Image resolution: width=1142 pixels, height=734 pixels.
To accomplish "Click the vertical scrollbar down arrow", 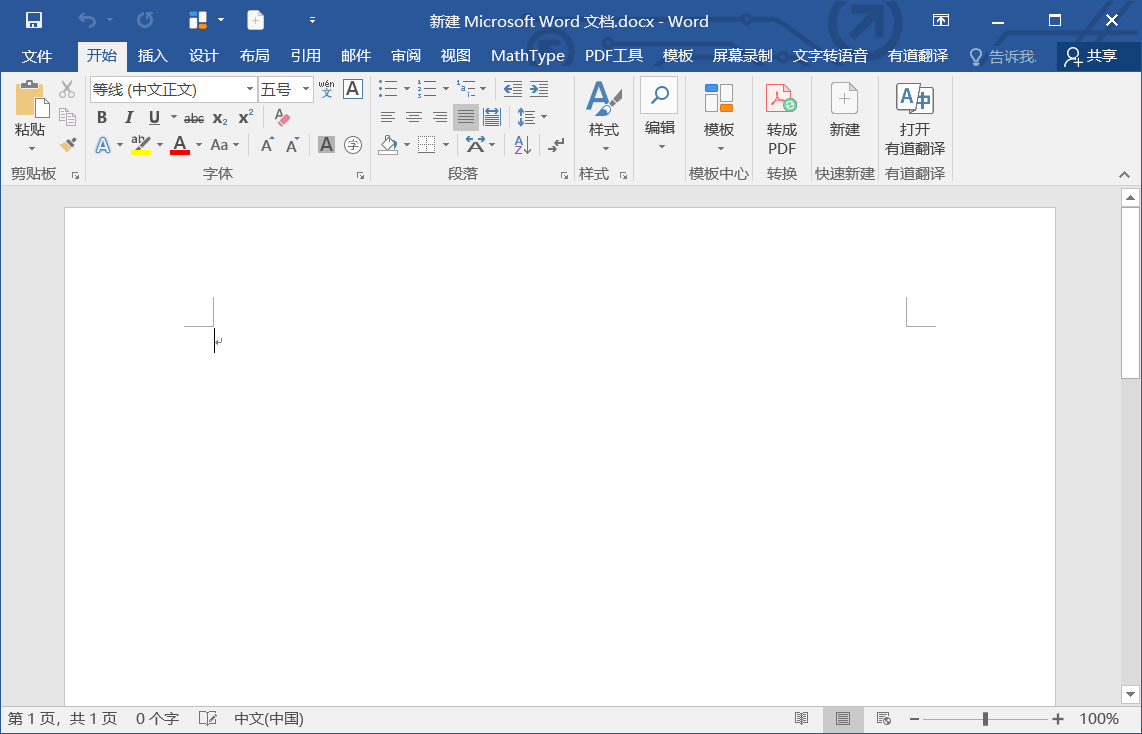I will pos(1130,695).
